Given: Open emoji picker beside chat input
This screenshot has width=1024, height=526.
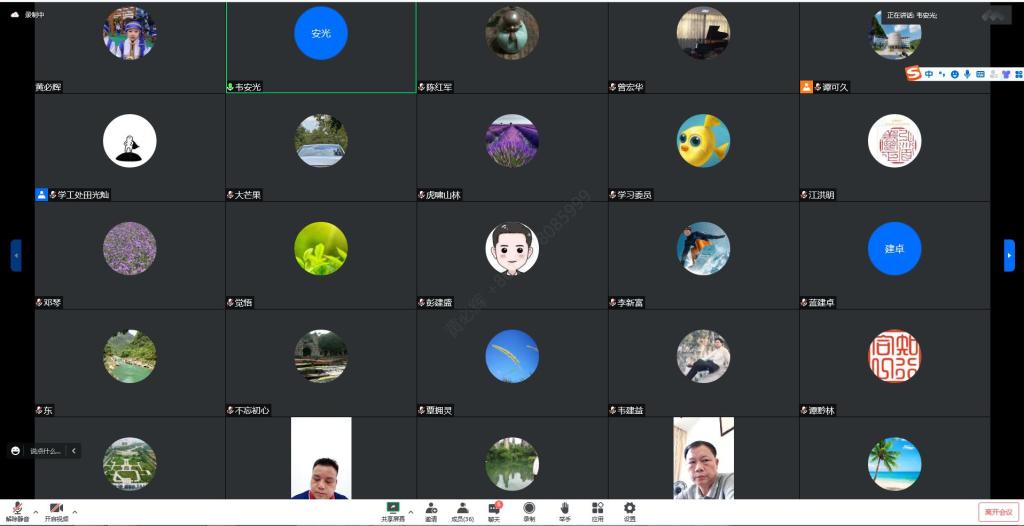Looking at the screenshot, I should (x=16, y=451).
